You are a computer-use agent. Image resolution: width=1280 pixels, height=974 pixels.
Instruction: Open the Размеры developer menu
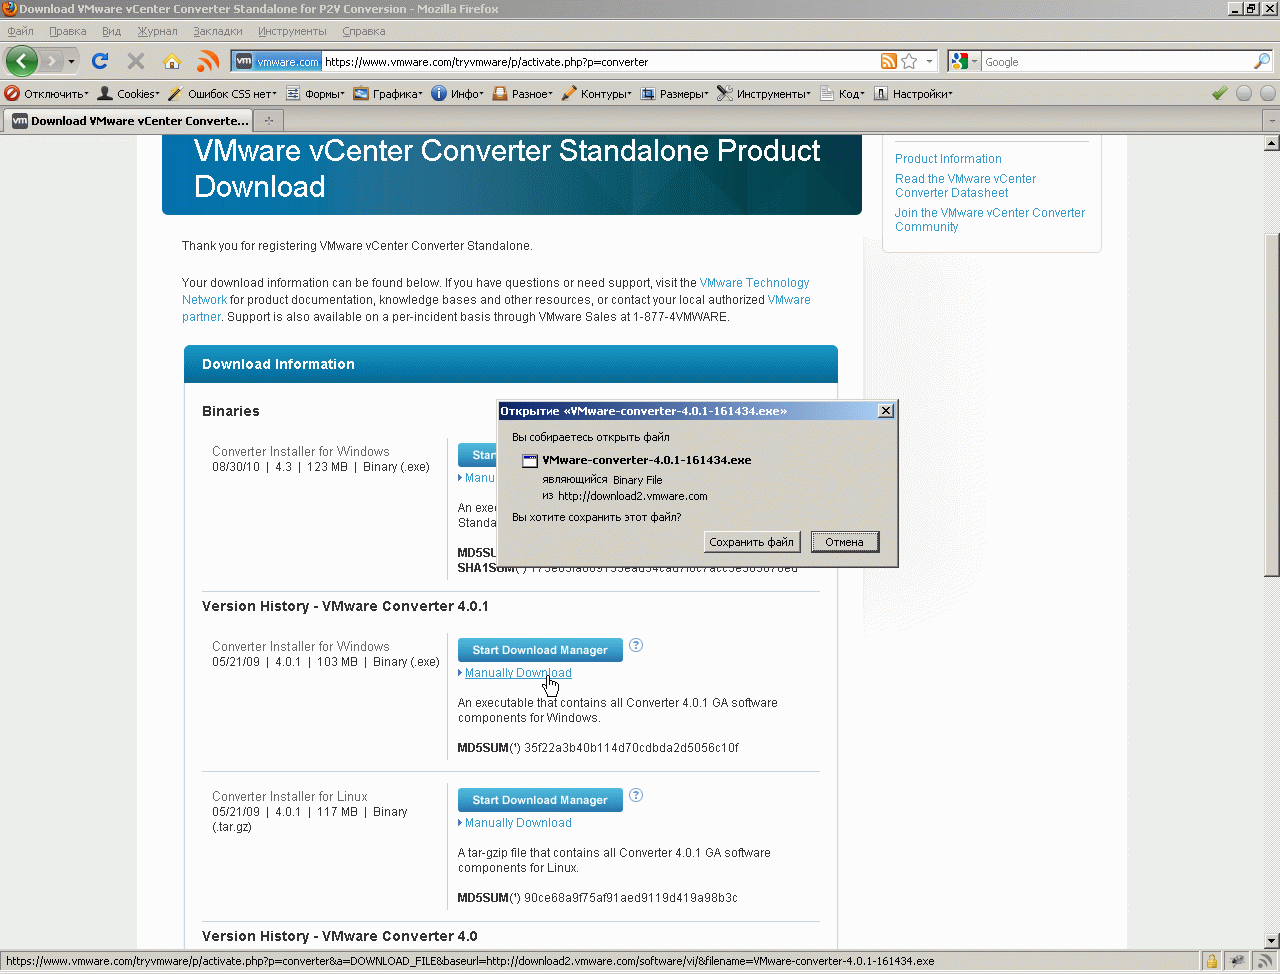tap(674, 94)
